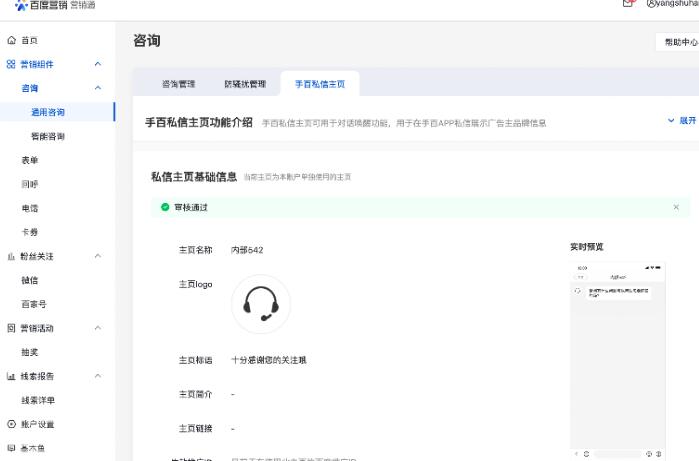Click the 基木鱼 sidebar icon

coord(11,448)
